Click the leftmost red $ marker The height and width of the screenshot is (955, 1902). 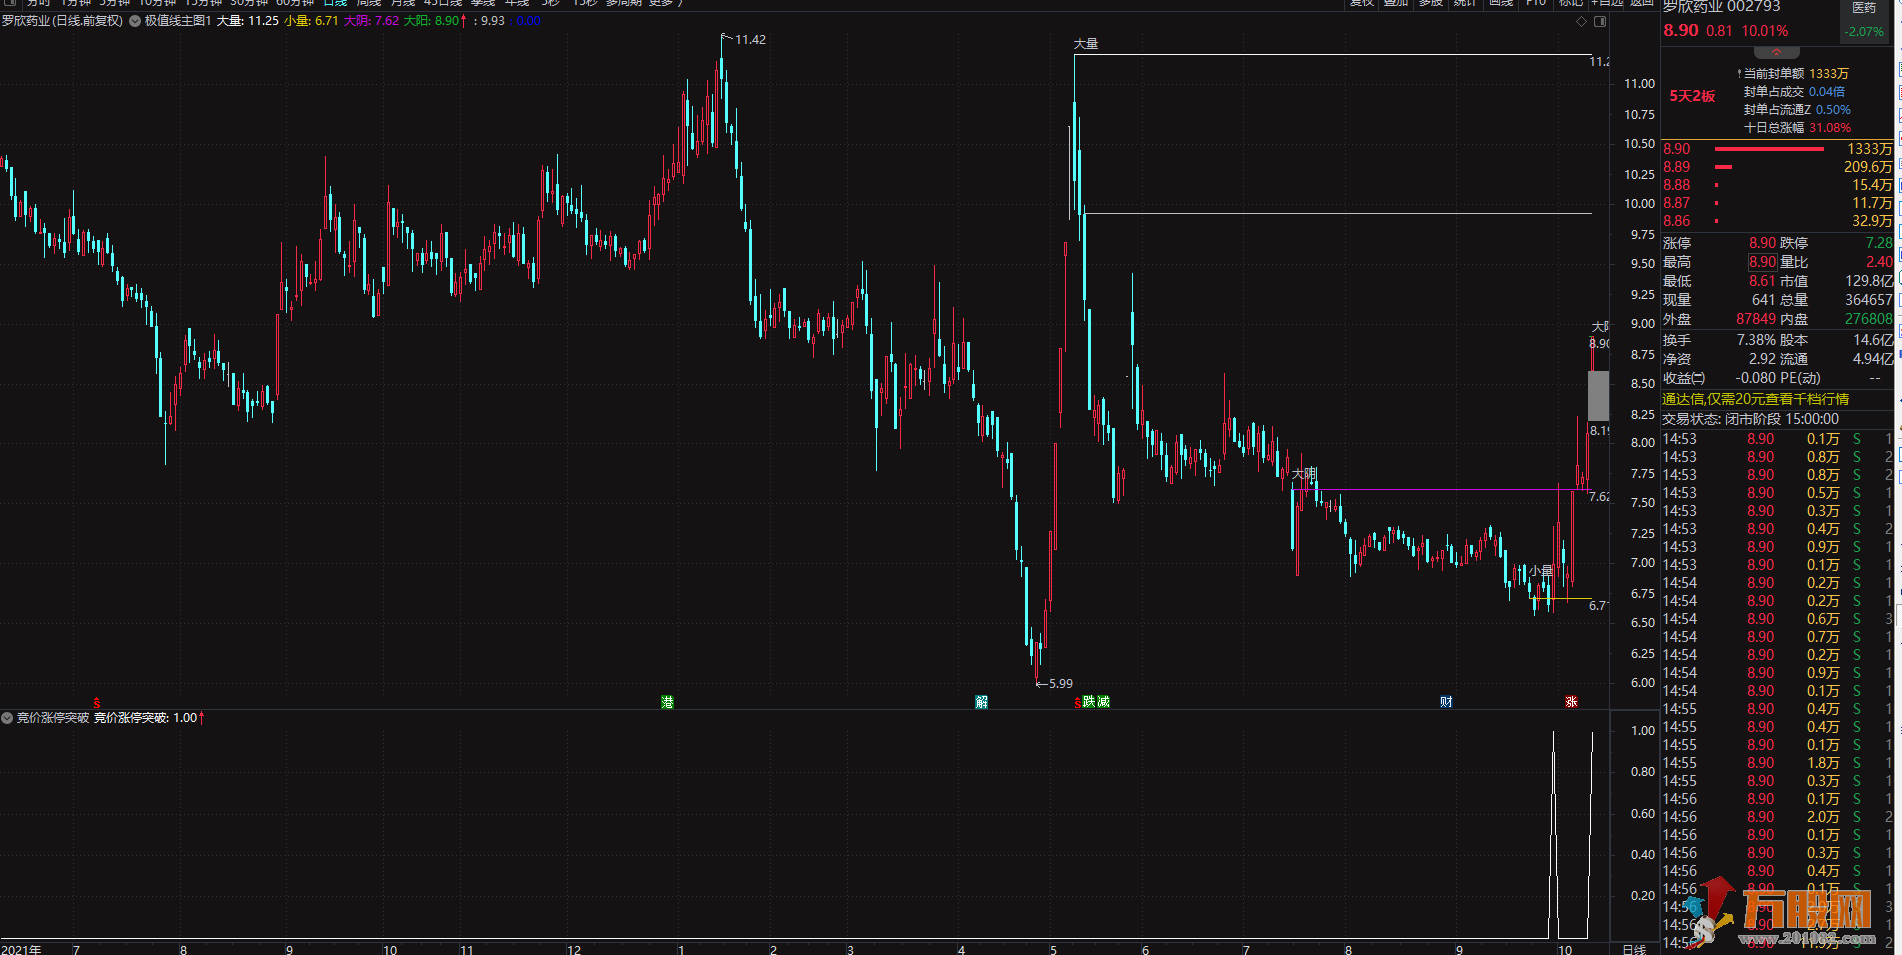pyautogui.click(x=97, y=702)
